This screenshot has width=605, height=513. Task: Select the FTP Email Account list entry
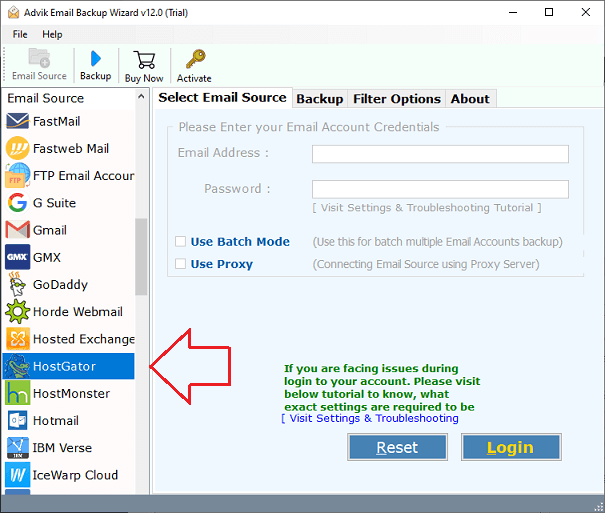[x=69, y=176]
